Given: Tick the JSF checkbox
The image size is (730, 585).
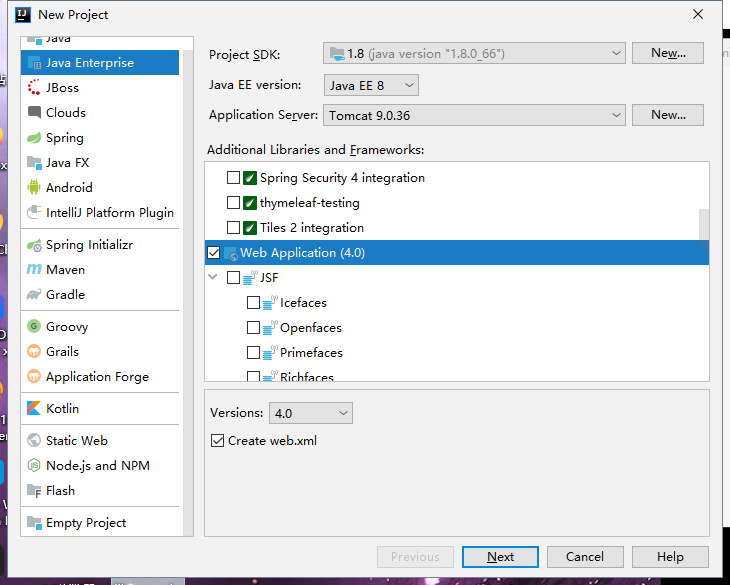Looking at the screenshot, I should (233, 278).
